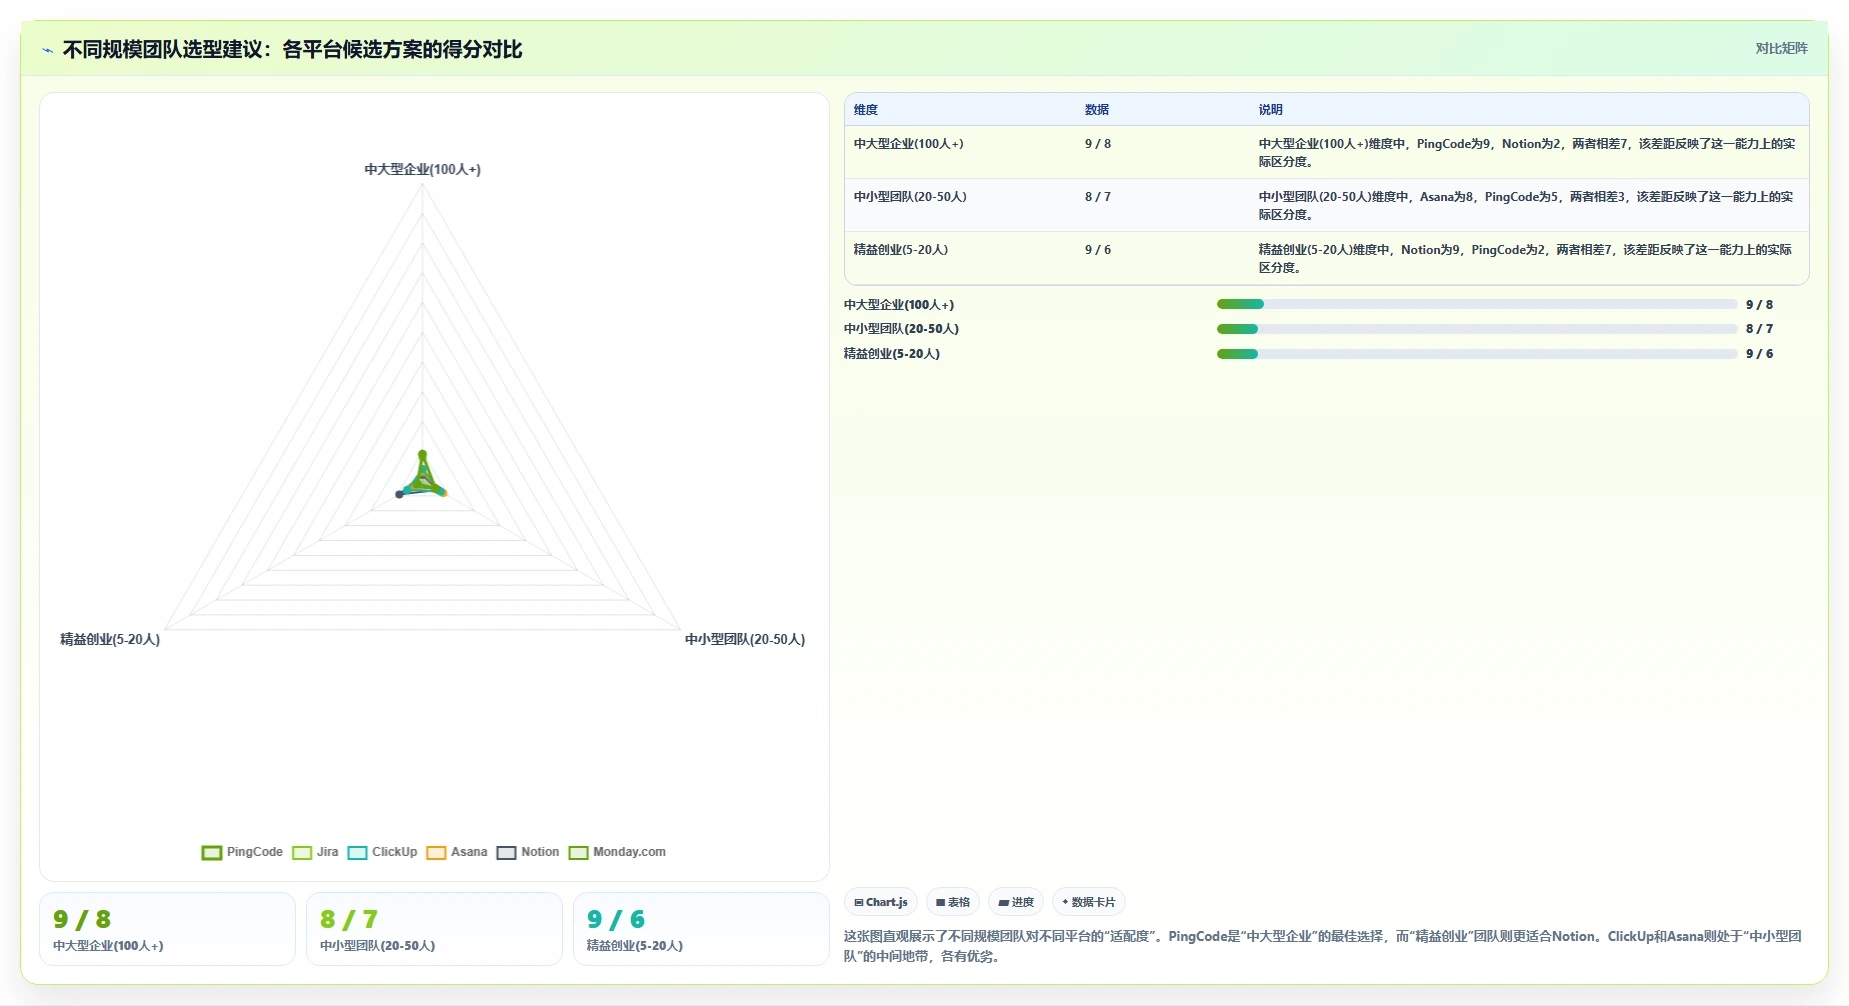Toggle Monday.com series via legend swatch
The image size is (1849, 1006).
(578, 853)
